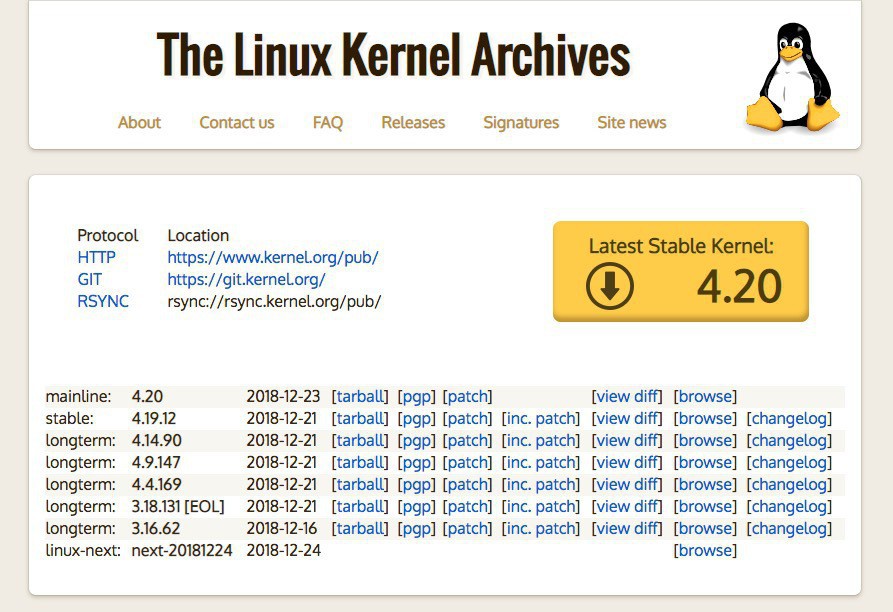Open changelog for longterm 4.14.90
This screenshot has width=893, height=612.
point(789,441)
